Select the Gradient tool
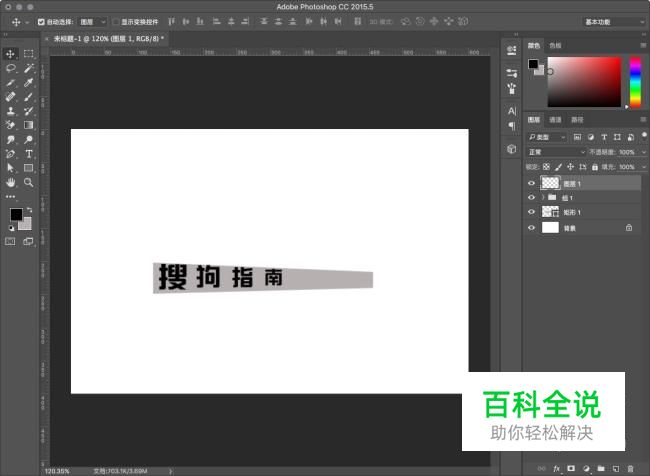Viewport: 650px width, 476px height. [x=28, y=125]
